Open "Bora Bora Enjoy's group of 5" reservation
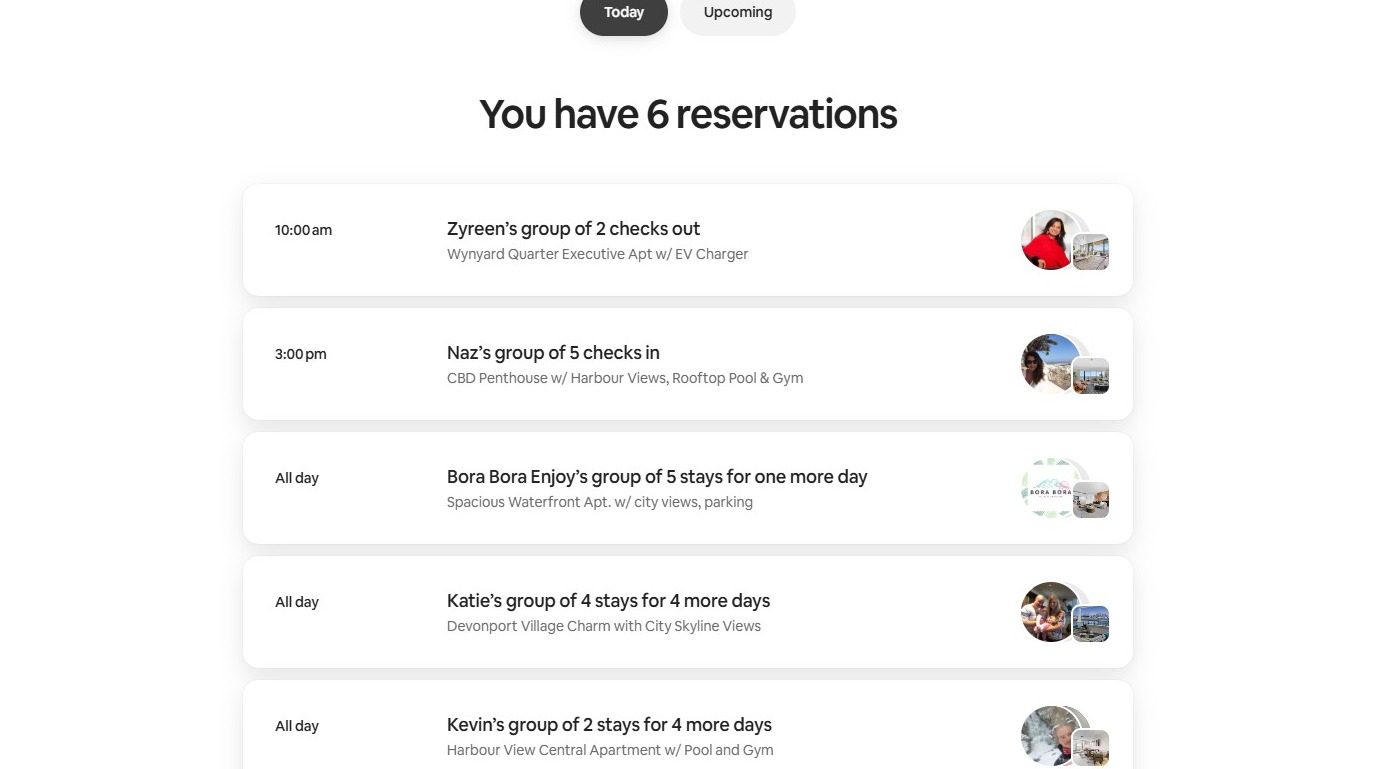The image size is (1376, 769). (688, 488)
